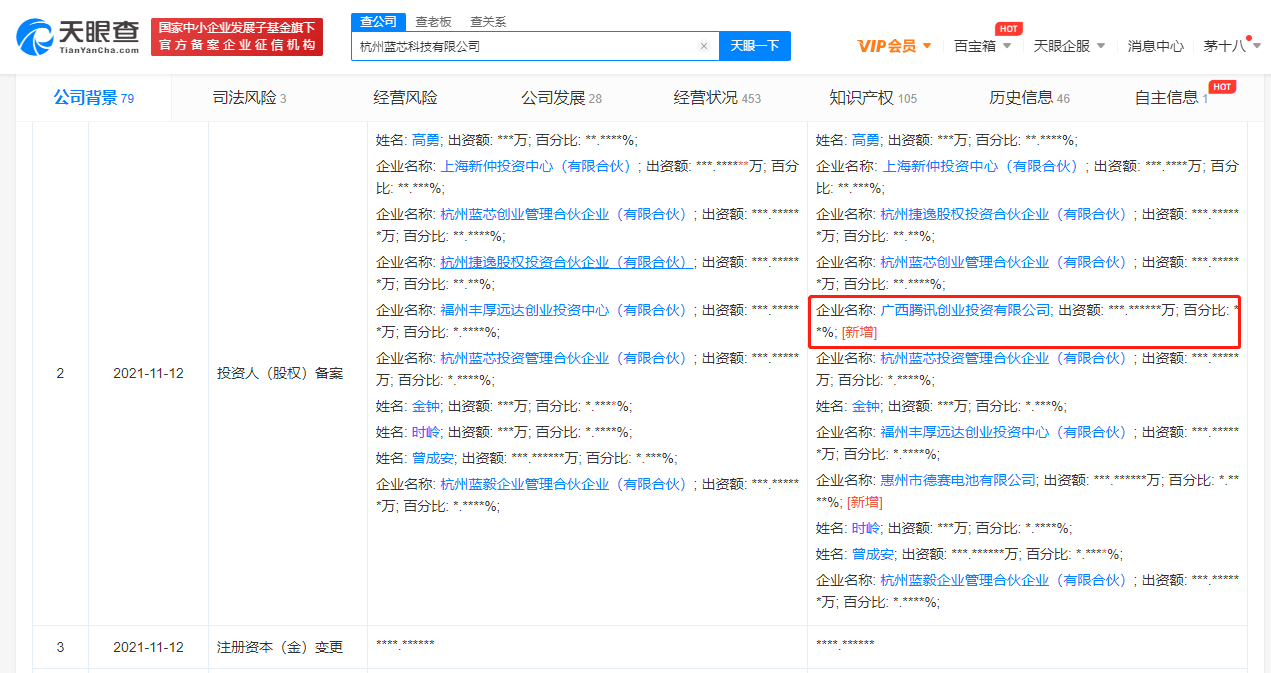
Task: Open 福州丰厚远达创业投资中心 link in right column
Action: pos(1006,432)
